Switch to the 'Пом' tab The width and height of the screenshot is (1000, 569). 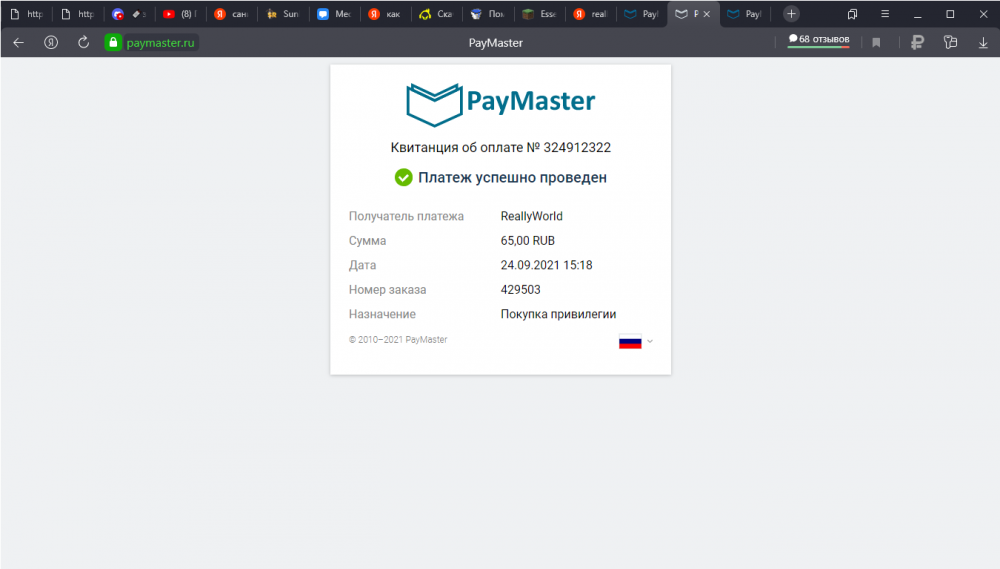[x=489, y=14]
